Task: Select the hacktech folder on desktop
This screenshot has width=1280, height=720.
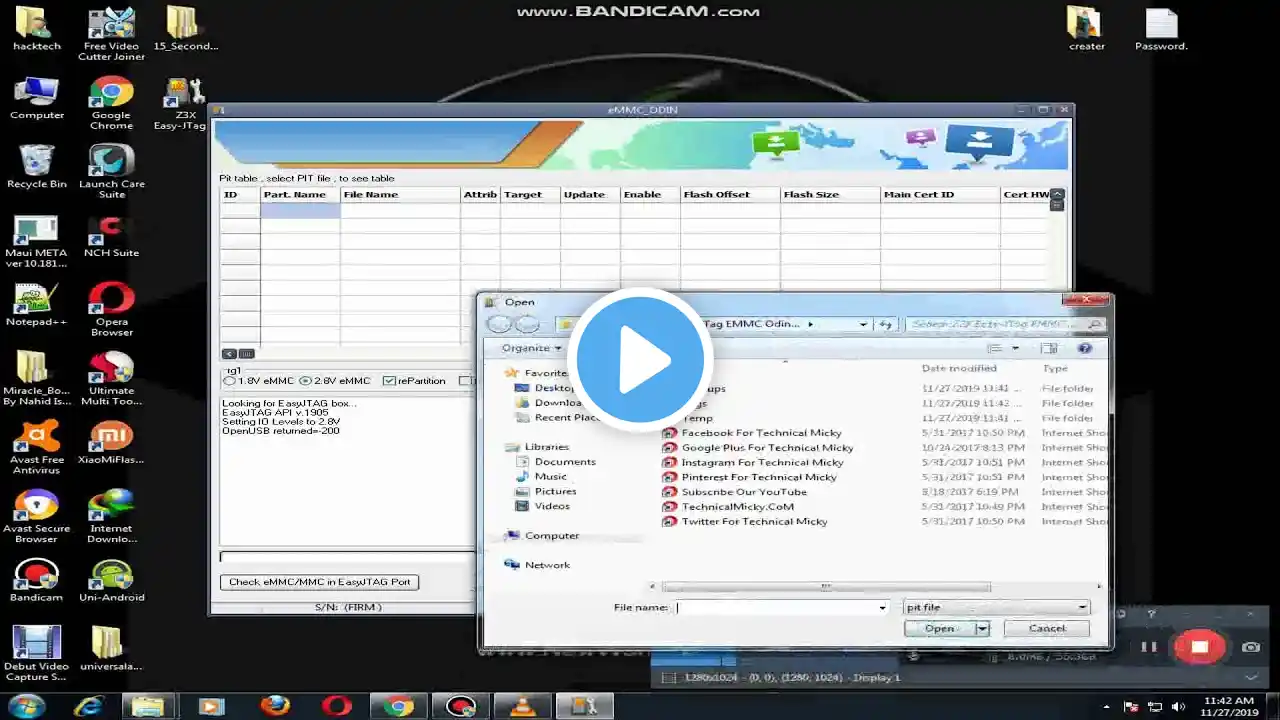Action: coord(37,29)
